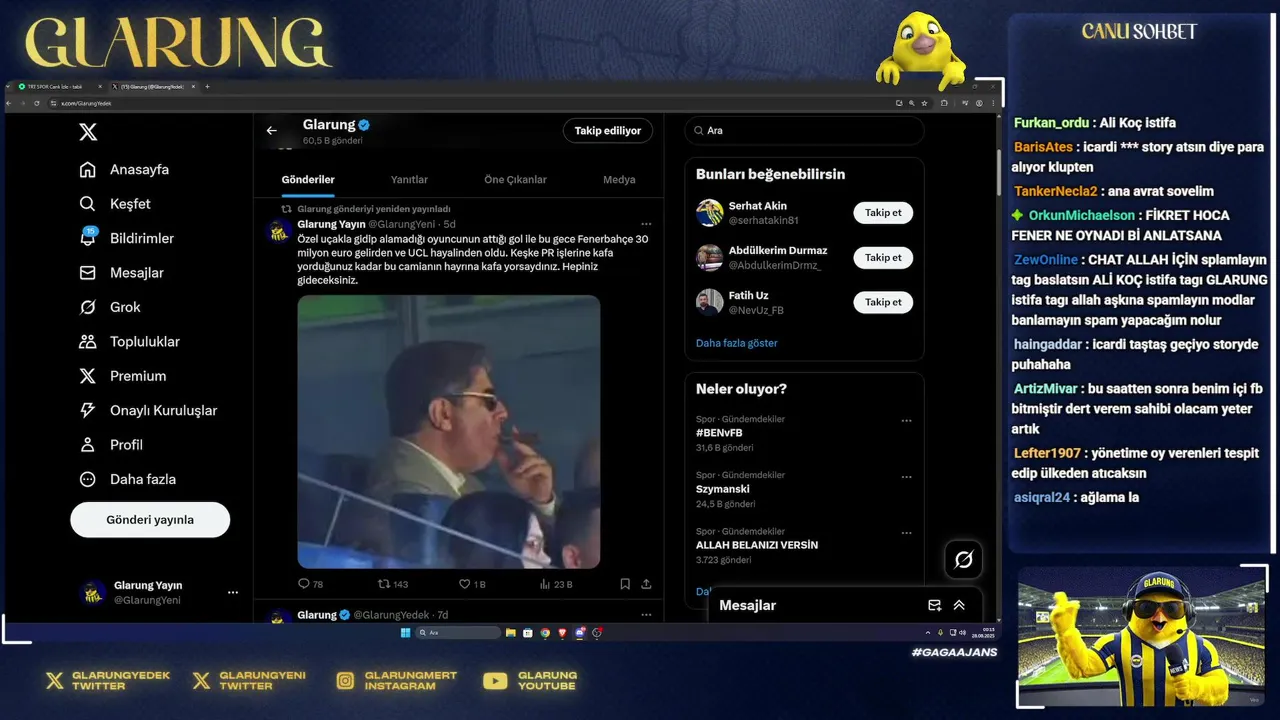The height and width of the screenshot is (720, 1280).
Task: Open Glarung Yayın account switcher dots
Action: click(233, 593)
